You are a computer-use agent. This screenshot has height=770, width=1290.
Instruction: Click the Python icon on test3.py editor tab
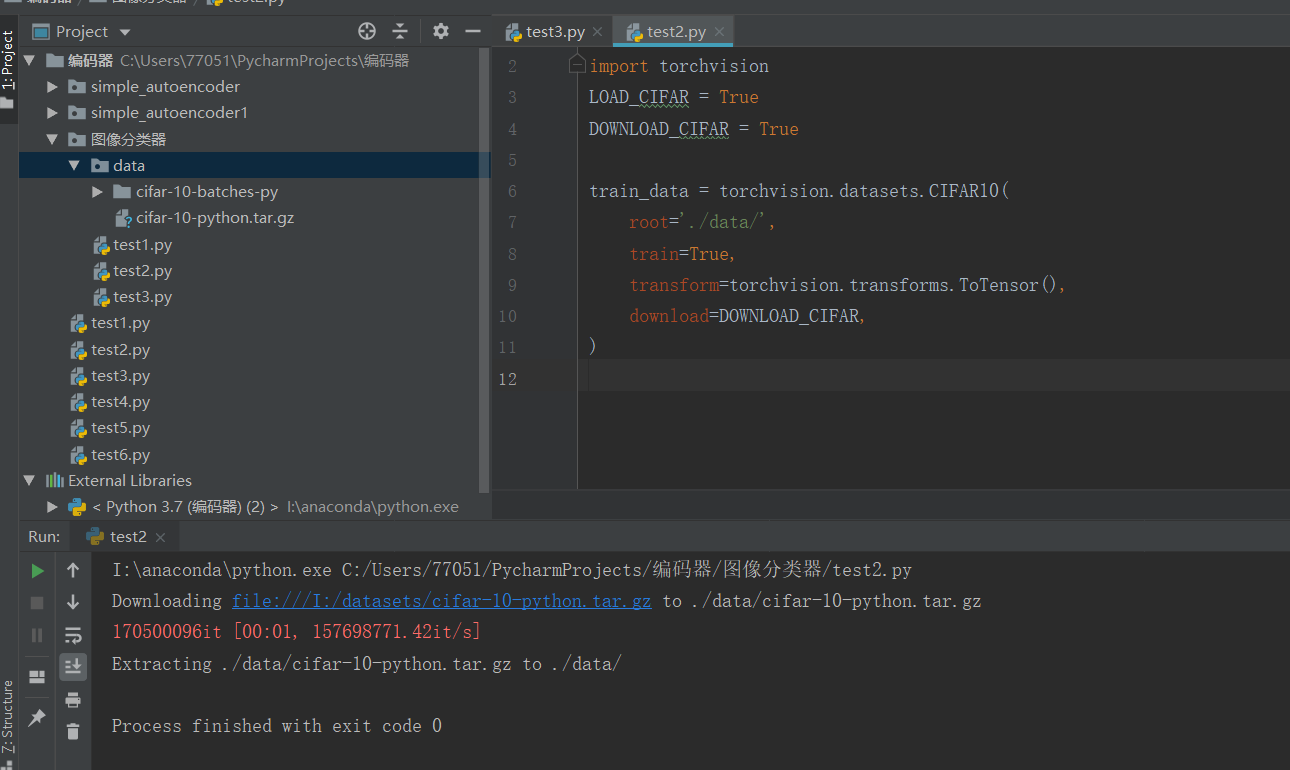pos(513,32)
